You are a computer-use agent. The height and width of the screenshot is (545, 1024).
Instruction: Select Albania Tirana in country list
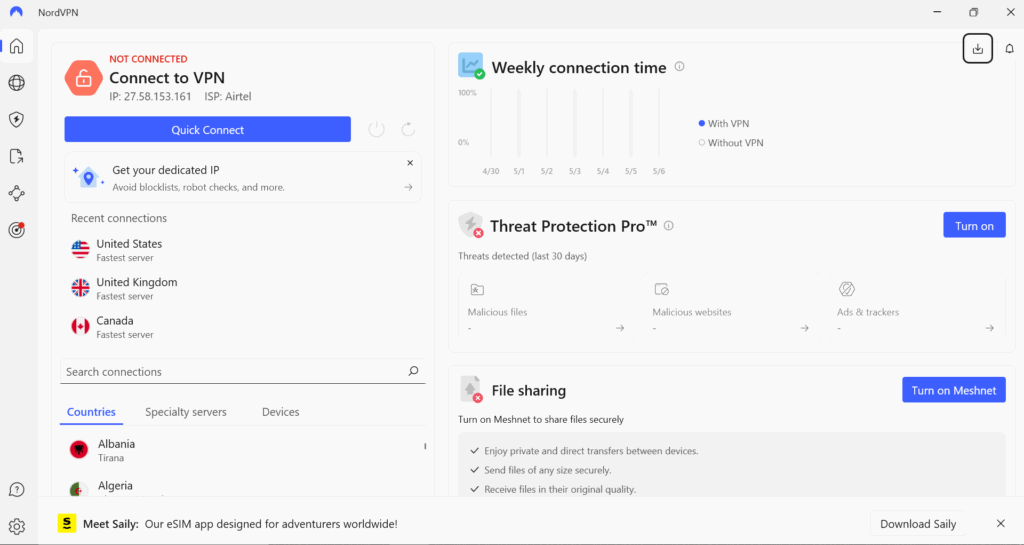click(242, 450)
